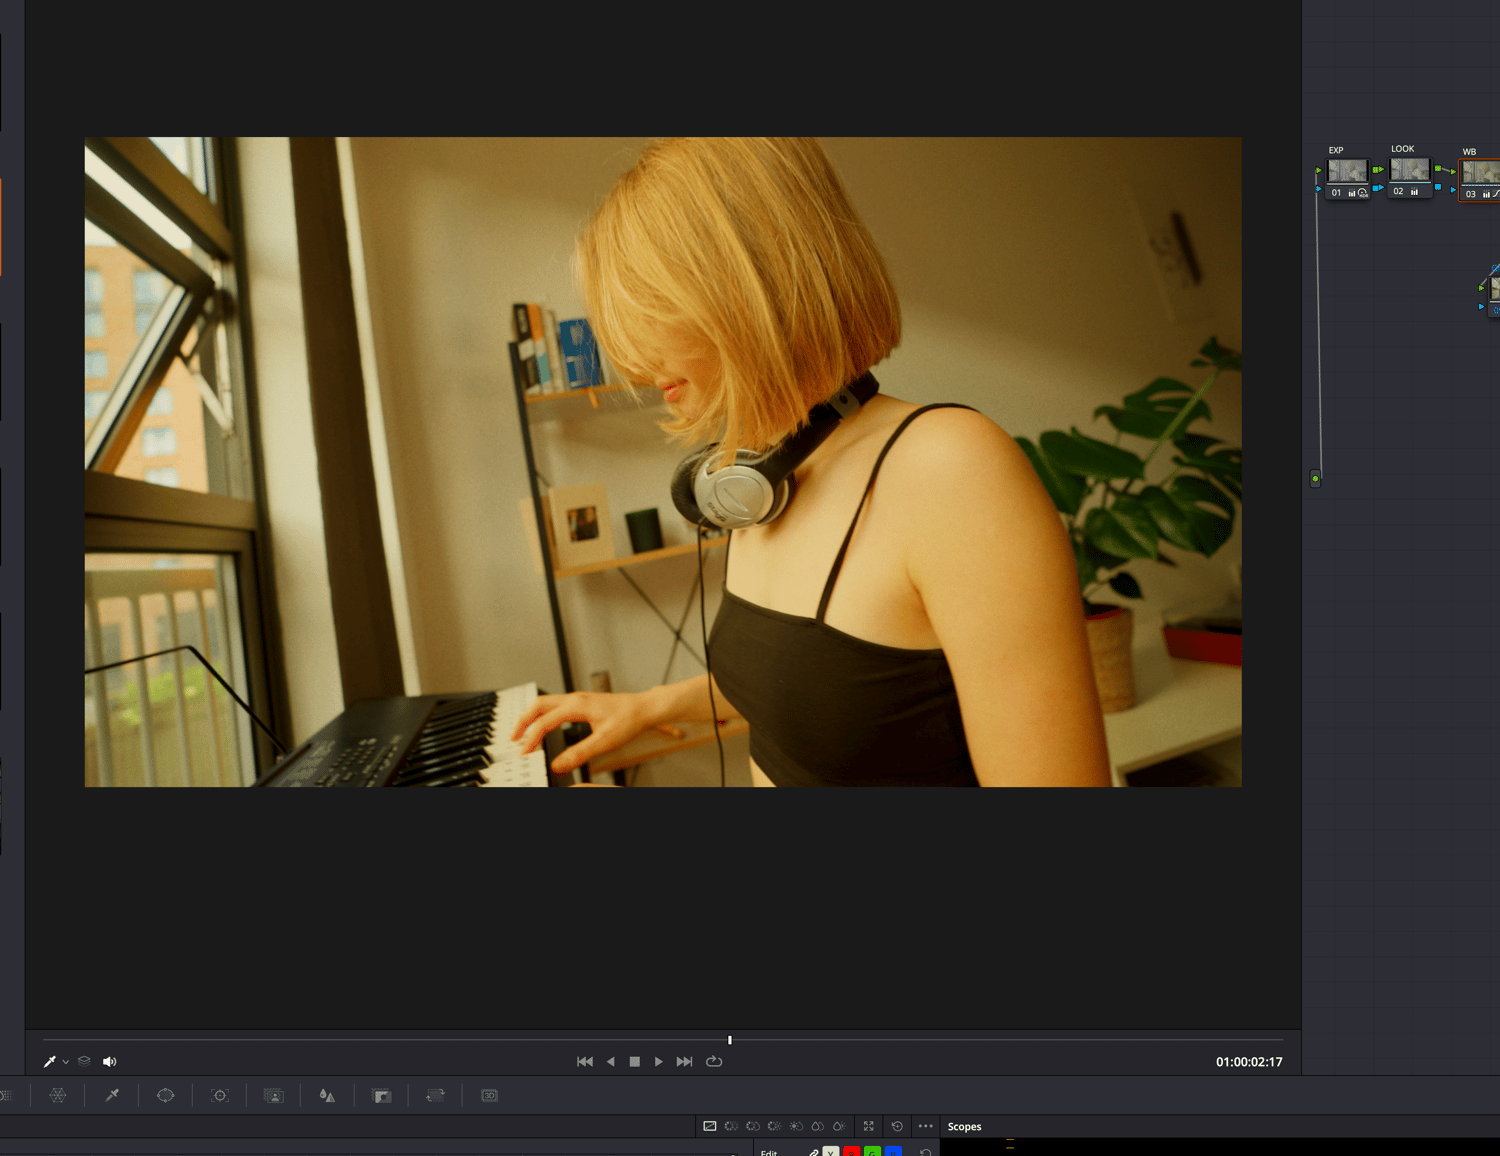The image size is (1500, 1156).
Task: Select the second curves mode icon after Custom
Action: pos(731,1126)
